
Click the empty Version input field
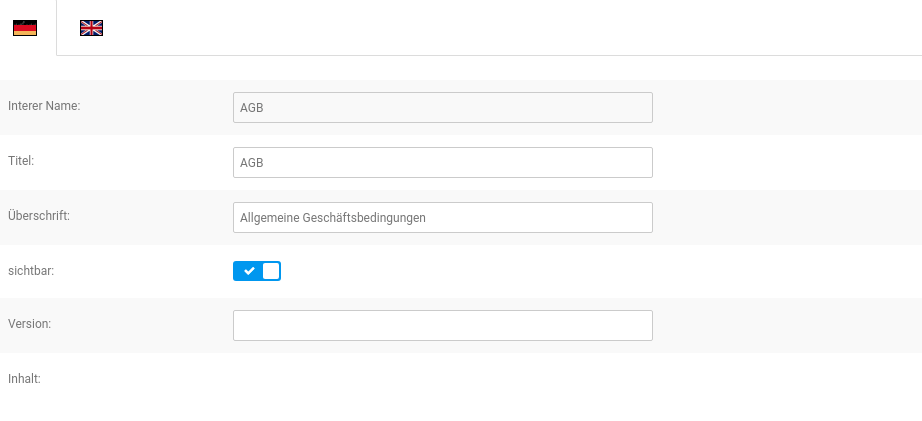pos(442,325)
